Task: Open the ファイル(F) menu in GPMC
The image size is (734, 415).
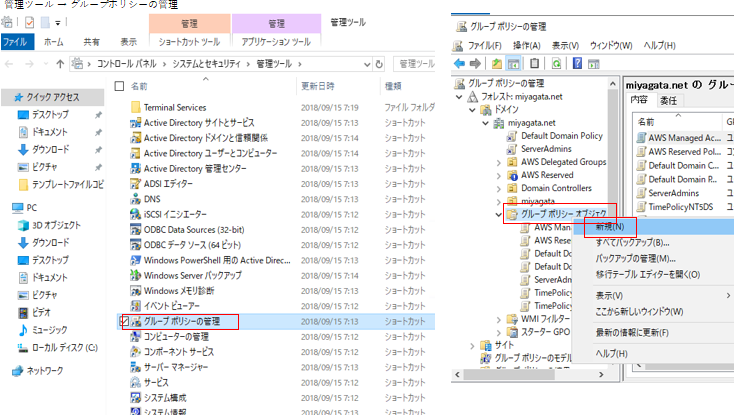Action: [x=484, y=45]
